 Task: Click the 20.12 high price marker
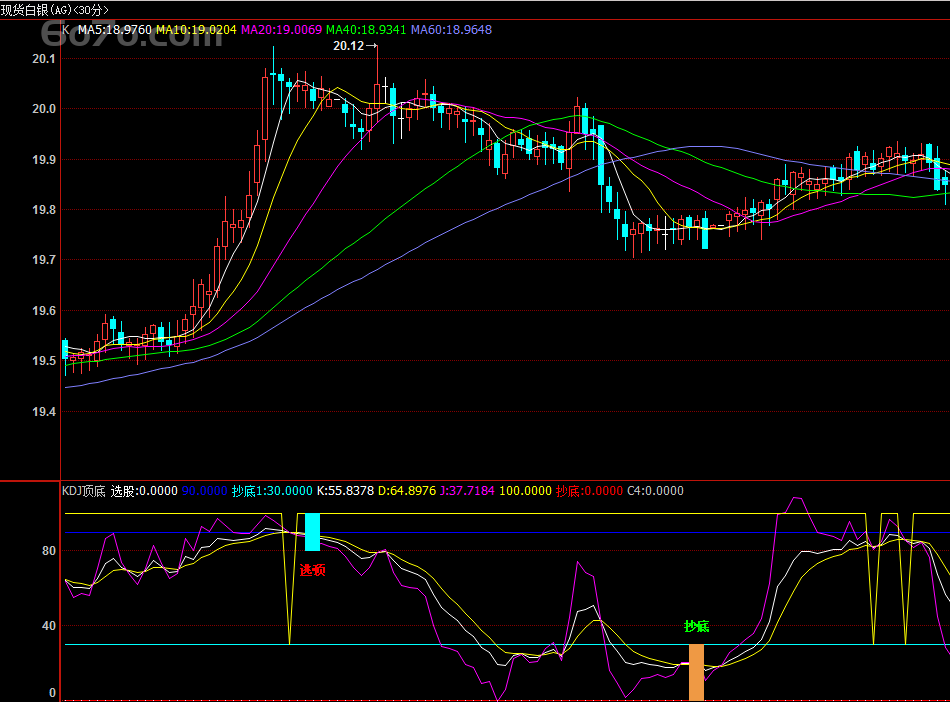point(350,46)
